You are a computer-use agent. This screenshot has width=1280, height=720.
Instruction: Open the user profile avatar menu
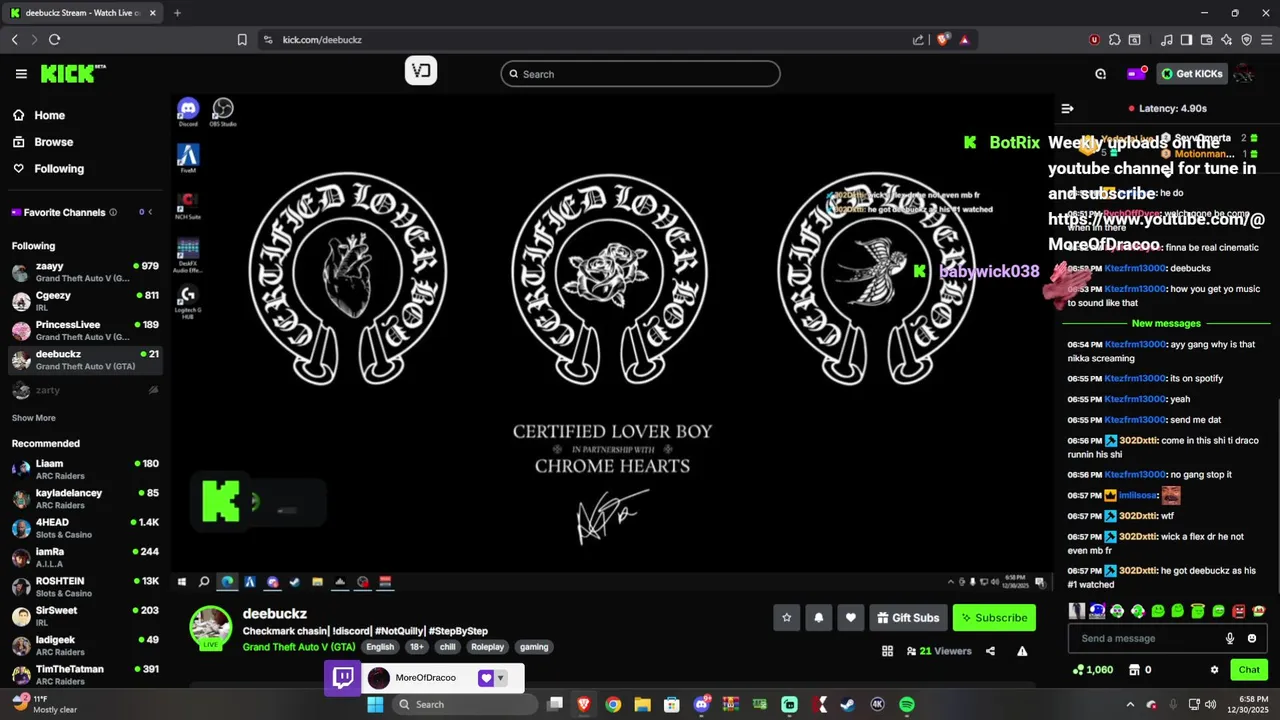coord(1244,74)
